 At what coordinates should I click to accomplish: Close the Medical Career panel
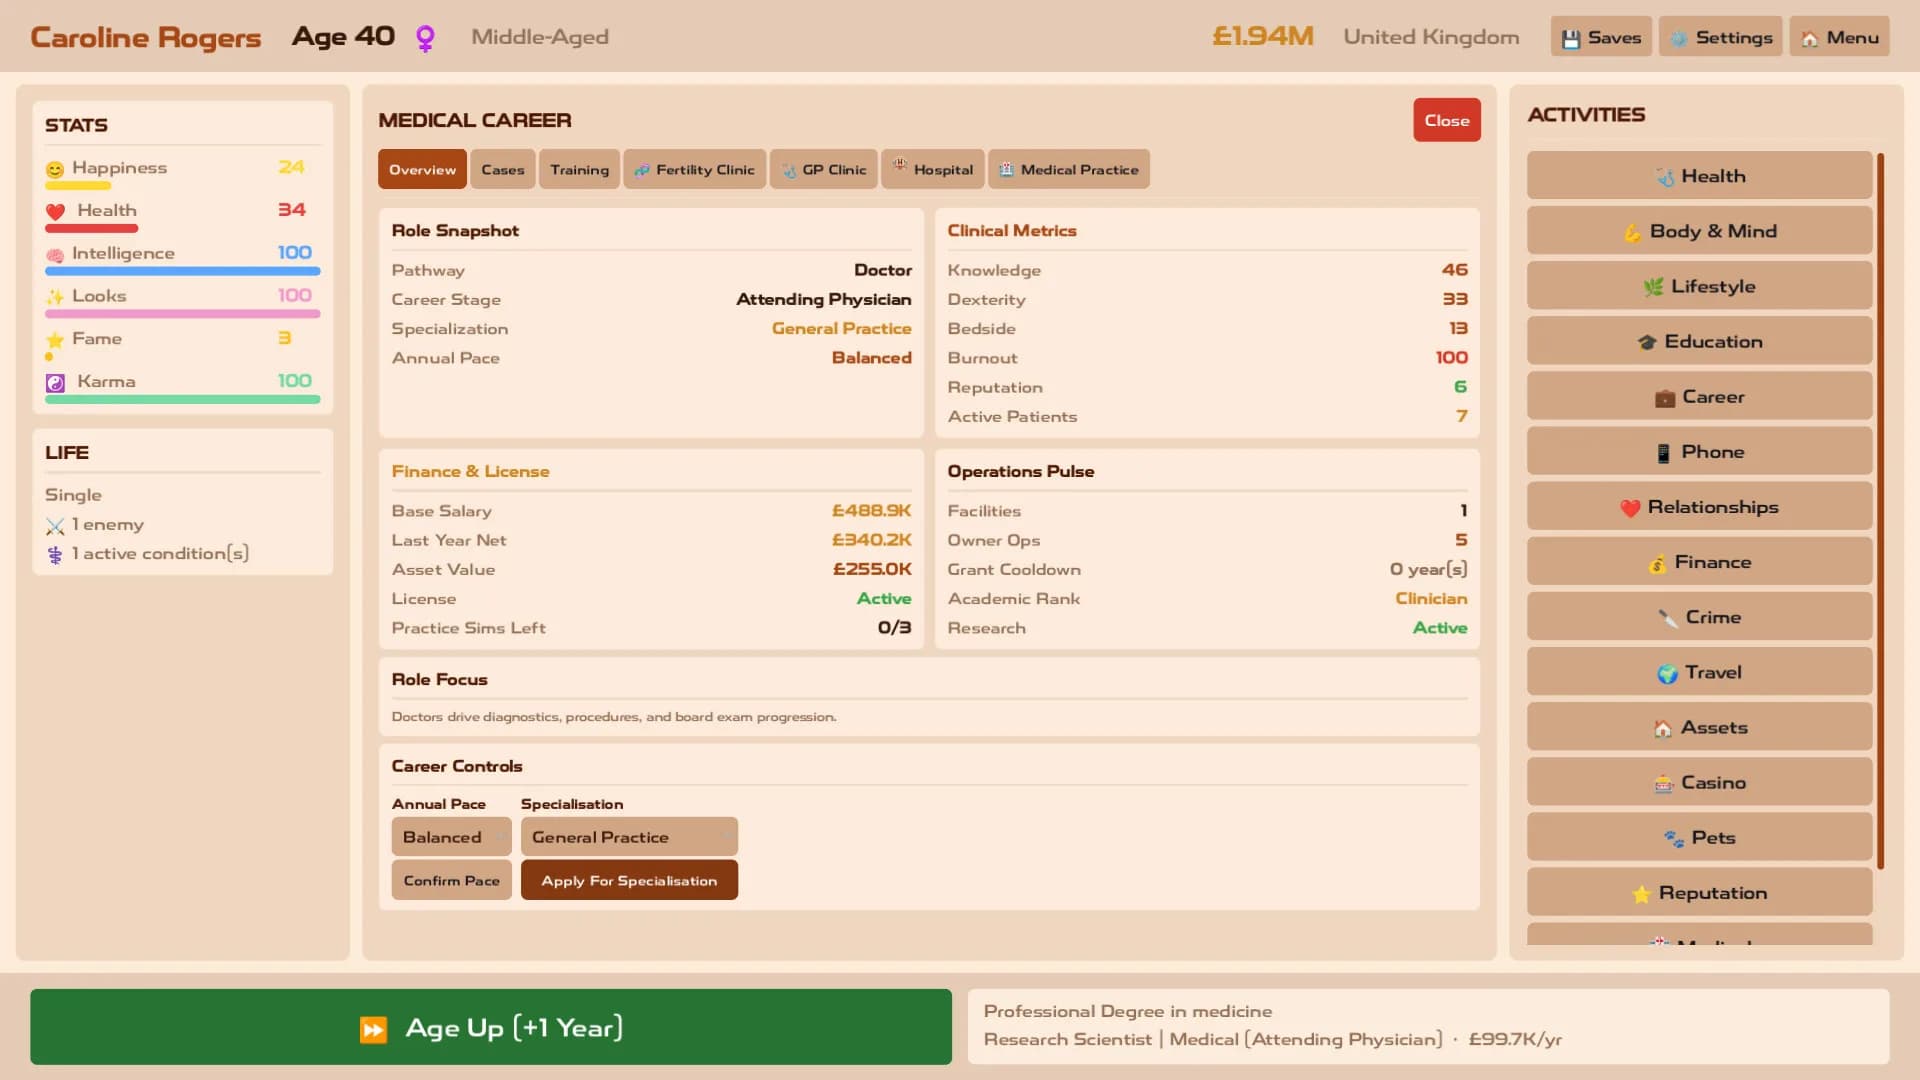click(x=1446, y=120)
